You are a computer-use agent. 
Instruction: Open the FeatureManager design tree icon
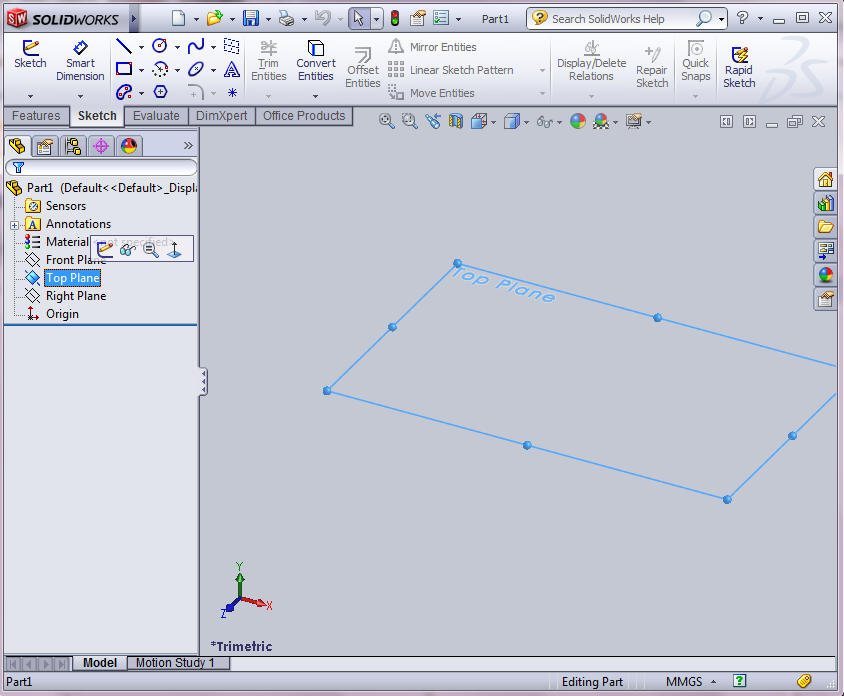pyautogui.click(x=17, y=145)
